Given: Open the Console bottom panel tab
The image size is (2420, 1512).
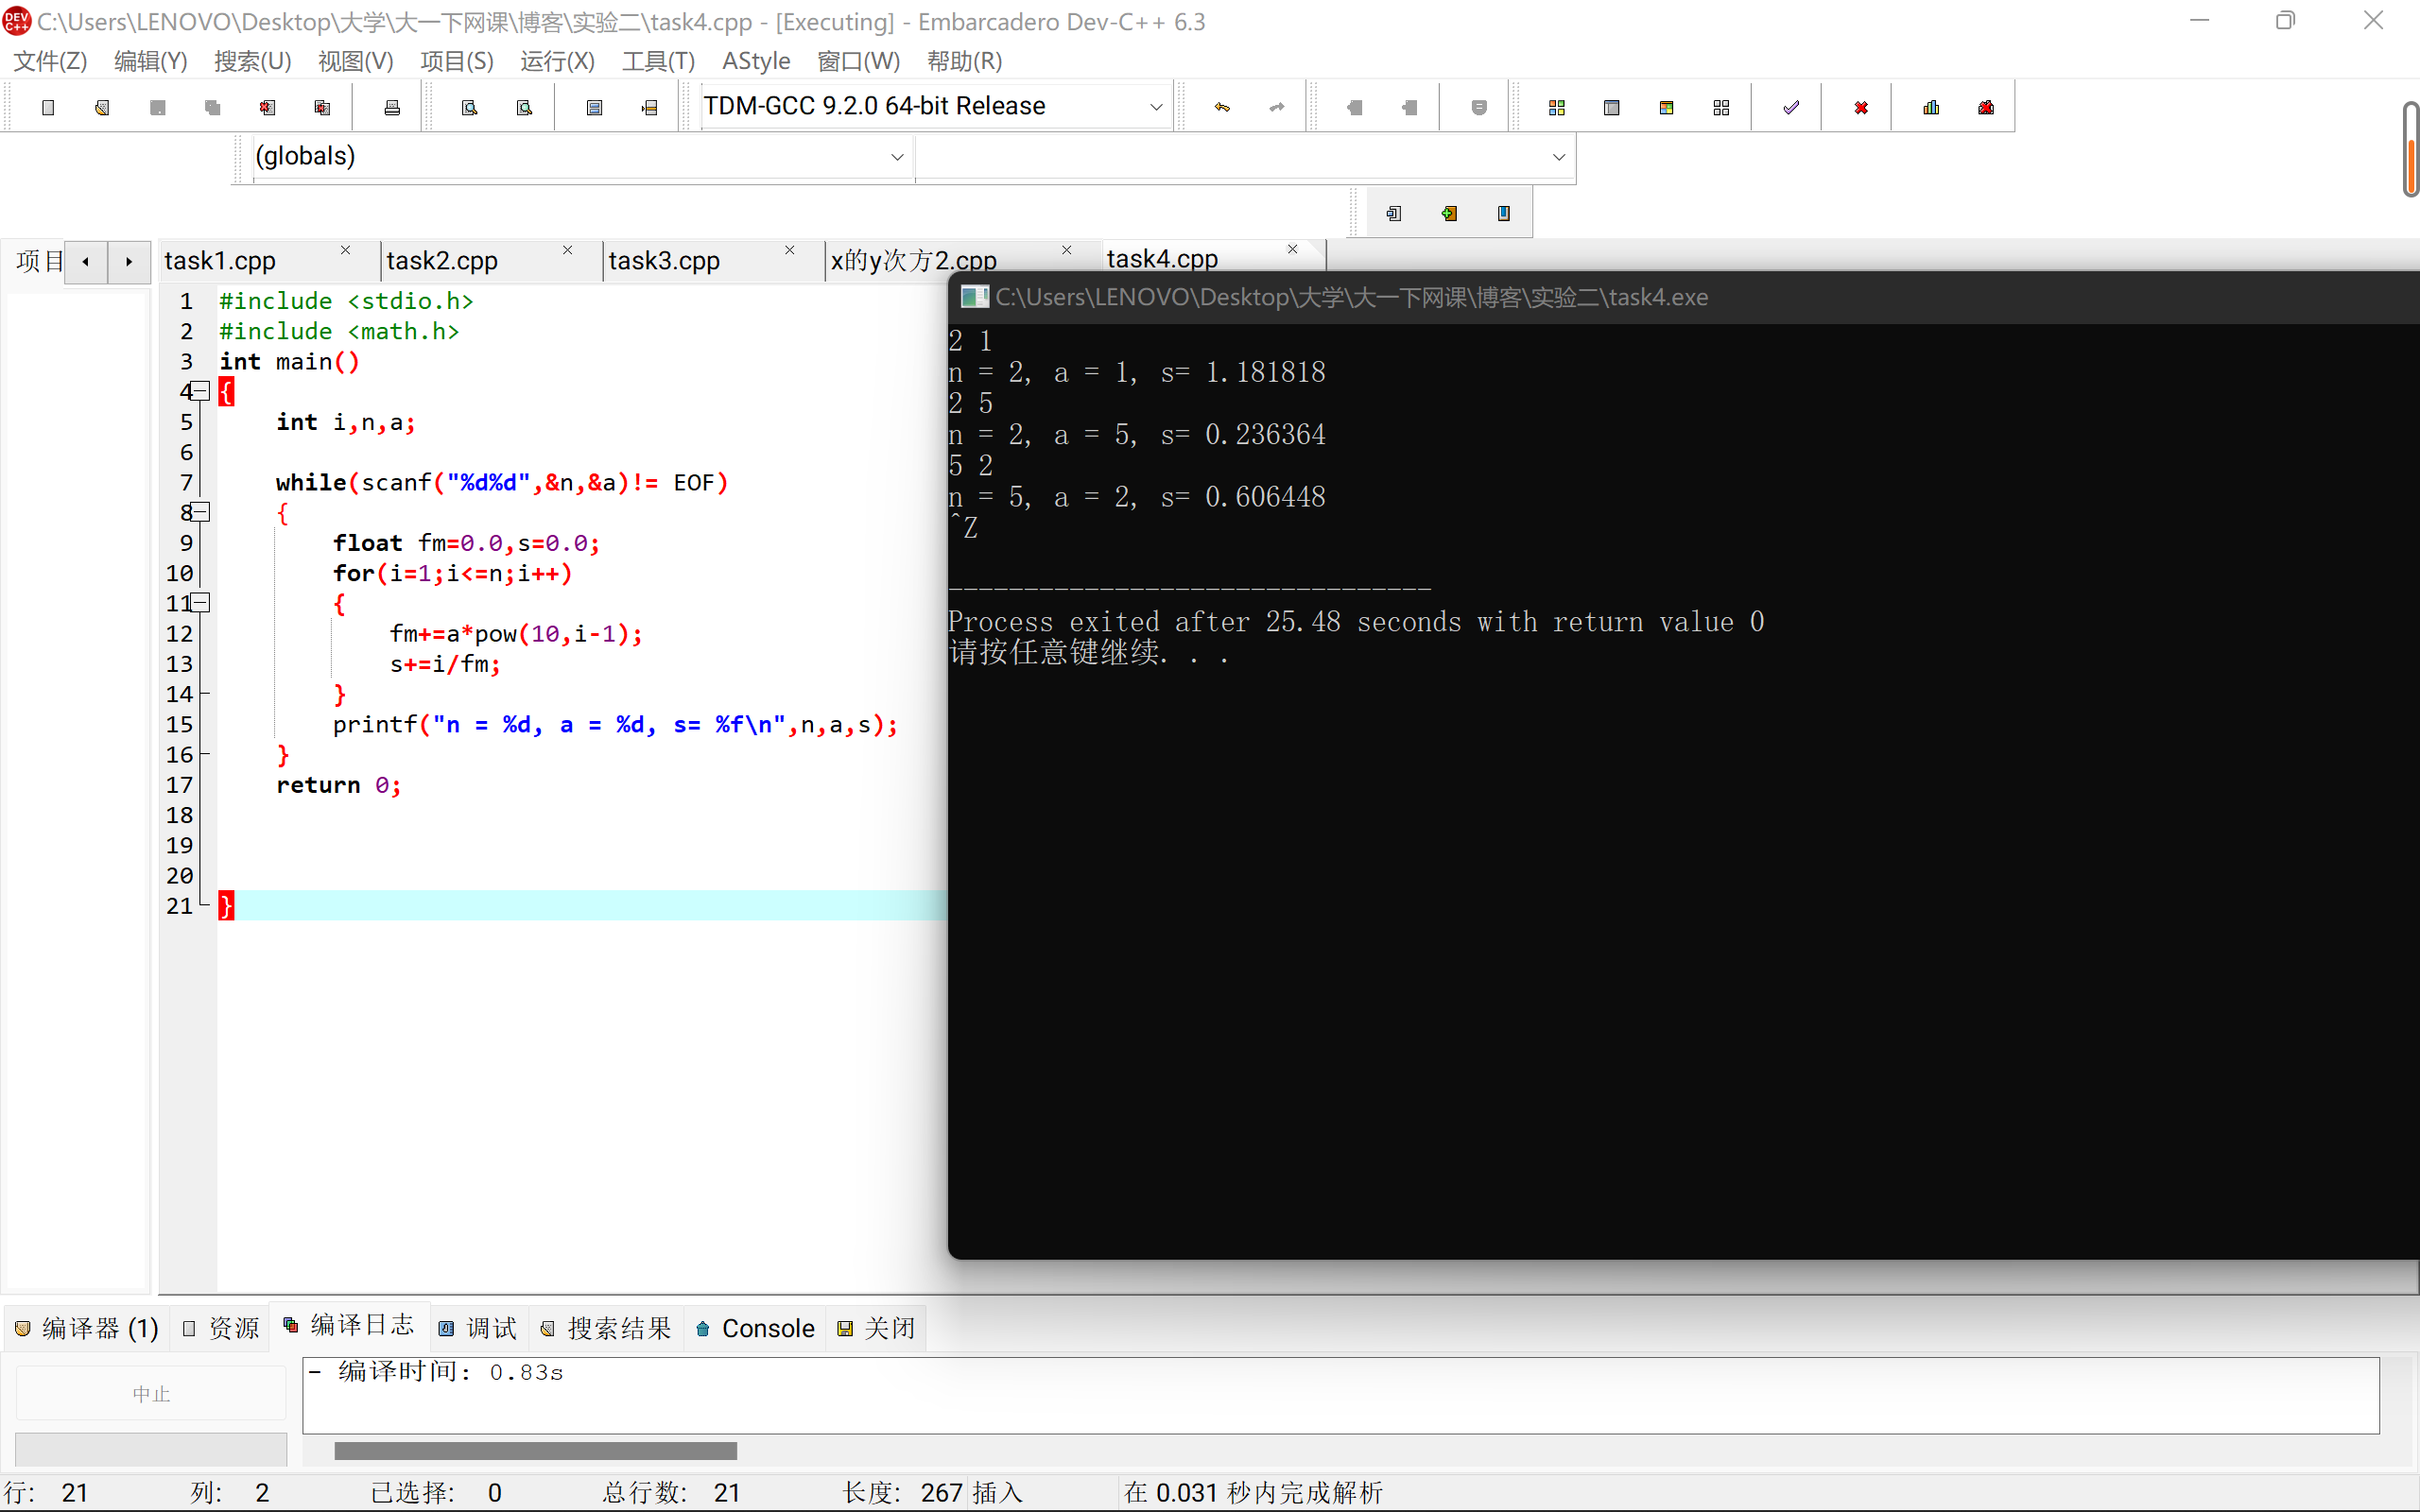Looking at the screenshot, I should 756,1328.
